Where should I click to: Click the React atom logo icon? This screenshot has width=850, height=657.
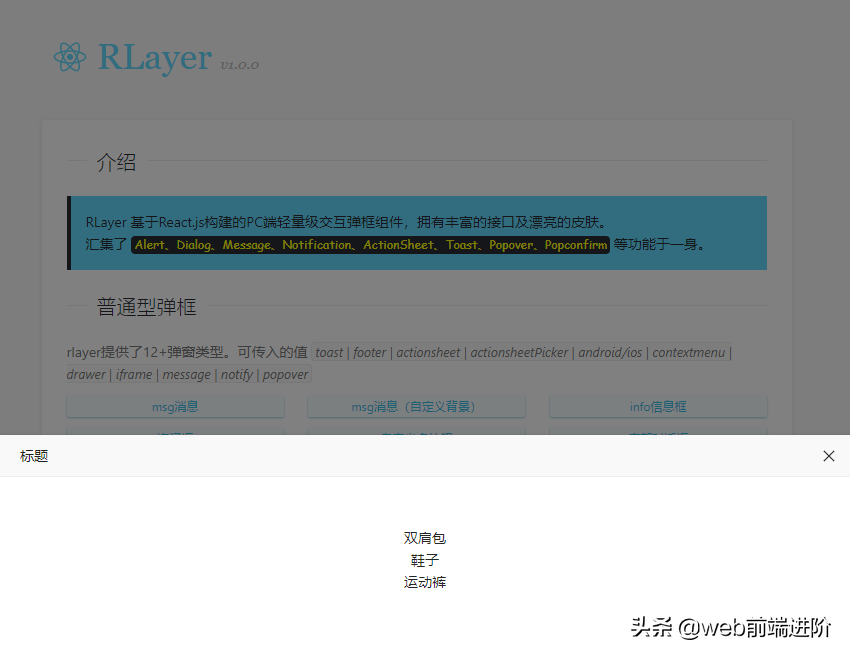(x=68, y=58)
